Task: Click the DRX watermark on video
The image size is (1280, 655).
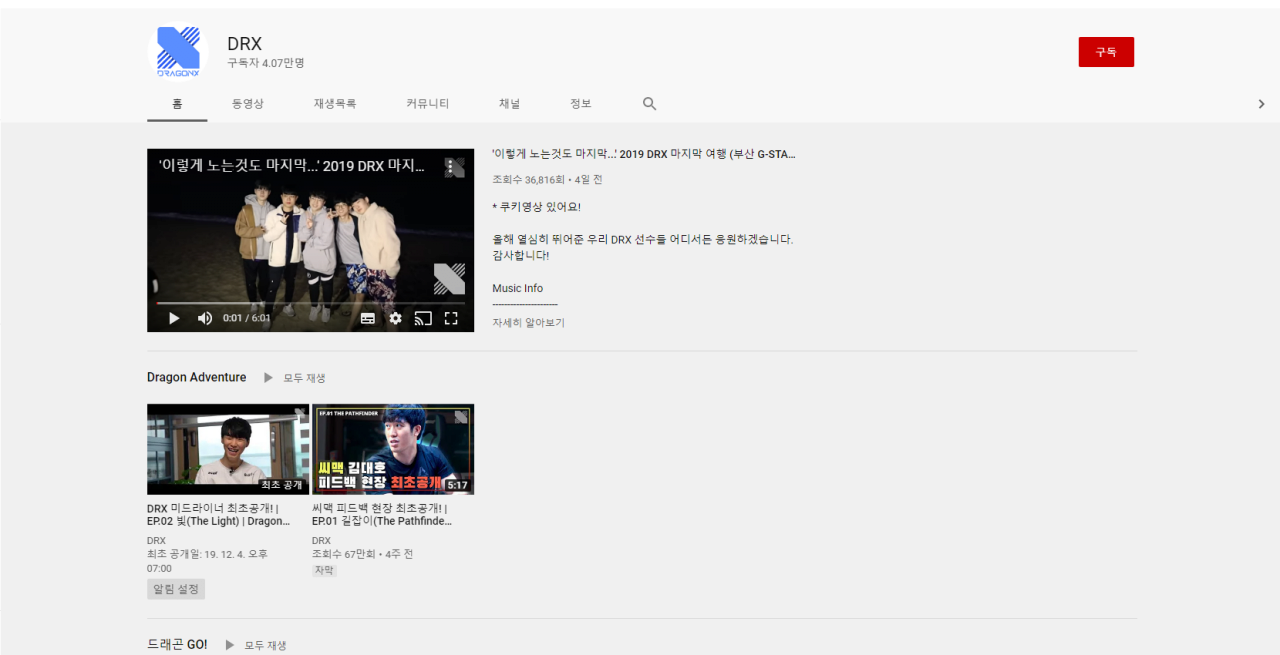Action: [x=449, y=279]
